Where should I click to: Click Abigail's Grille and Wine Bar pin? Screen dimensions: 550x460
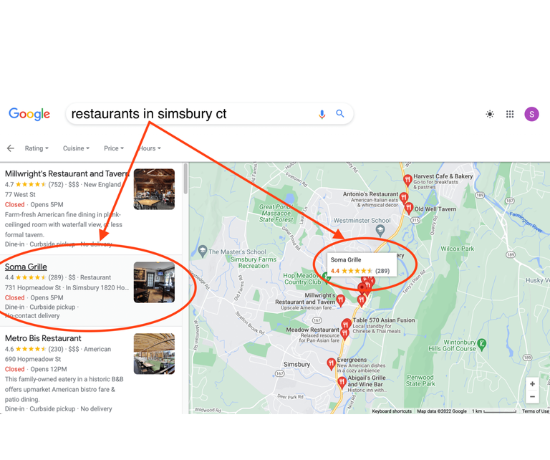tap(342, 382)
